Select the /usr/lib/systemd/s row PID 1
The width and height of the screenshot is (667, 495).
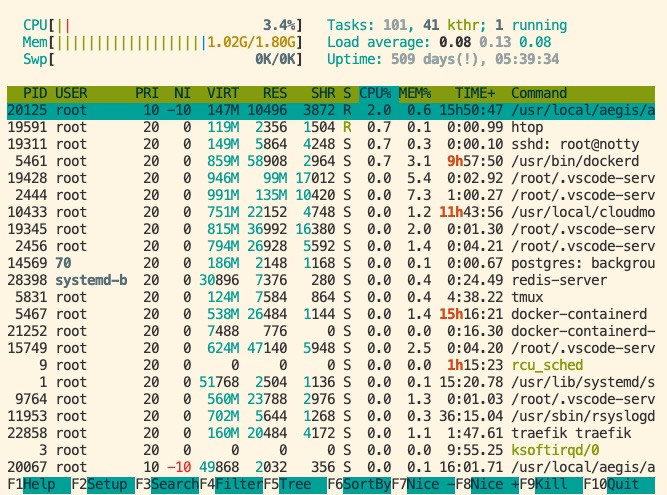pos(331,382)
